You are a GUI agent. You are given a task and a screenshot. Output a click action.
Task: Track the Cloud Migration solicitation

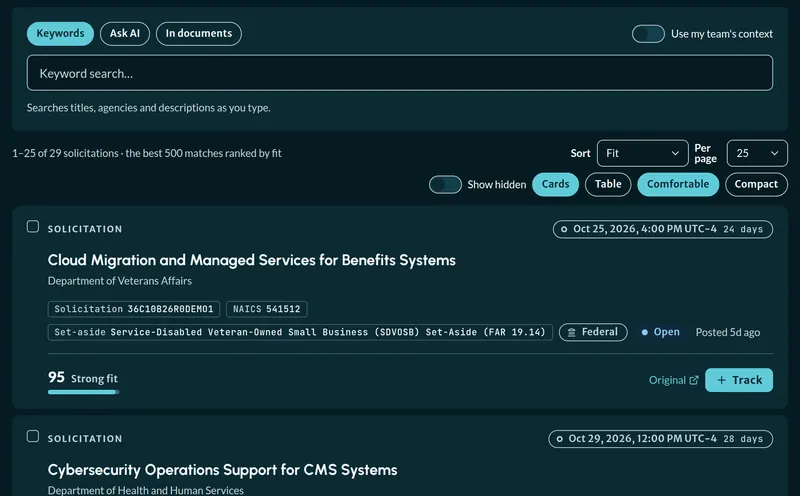point(739,380)
